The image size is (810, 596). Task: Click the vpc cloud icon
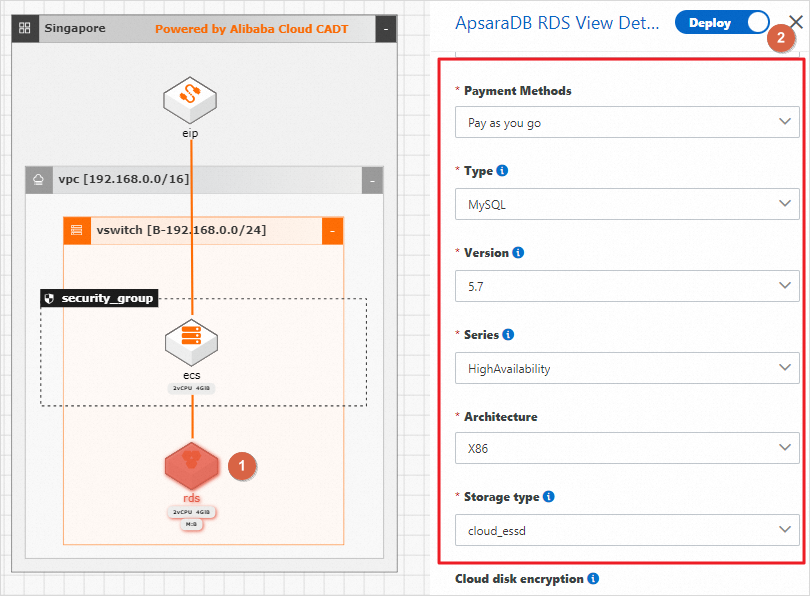(39, 180)
